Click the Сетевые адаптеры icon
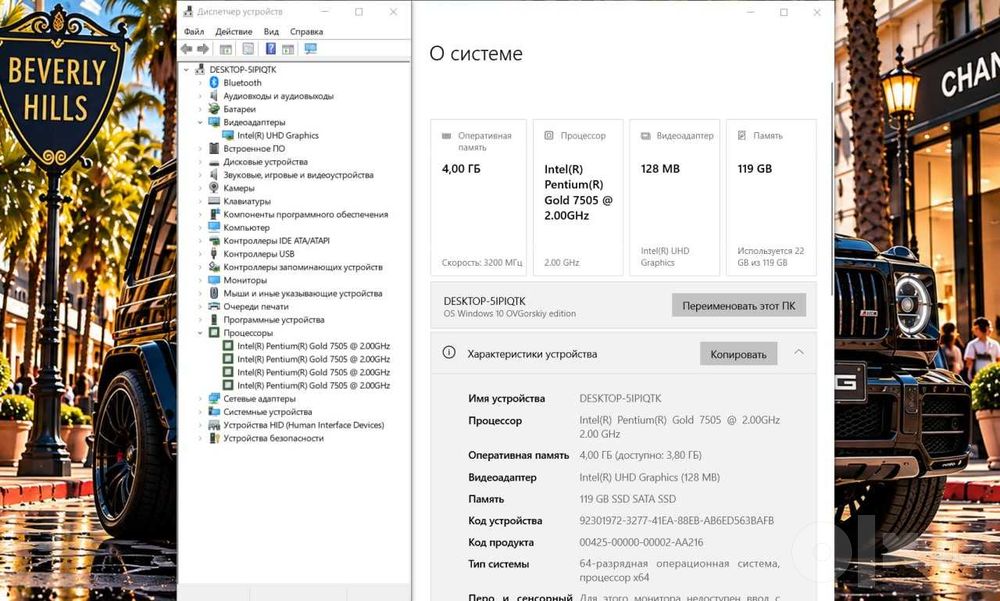 214,399
